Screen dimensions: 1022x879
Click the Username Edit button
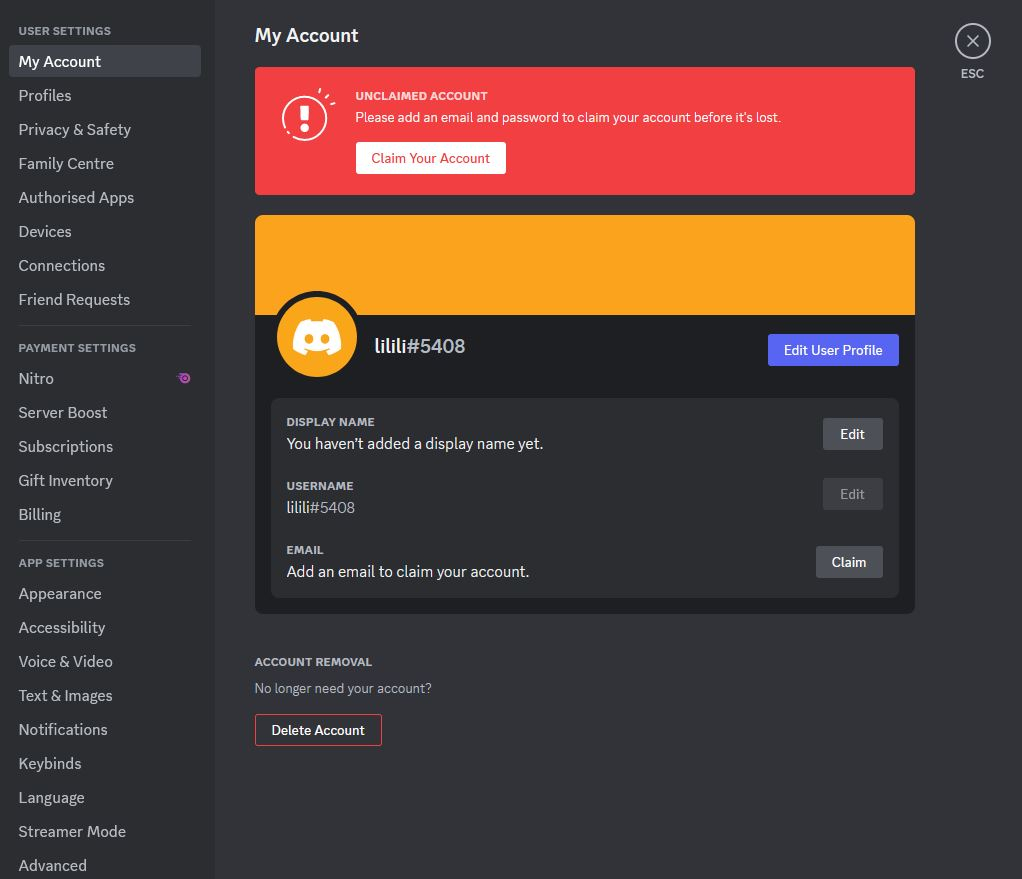(853, 494)
